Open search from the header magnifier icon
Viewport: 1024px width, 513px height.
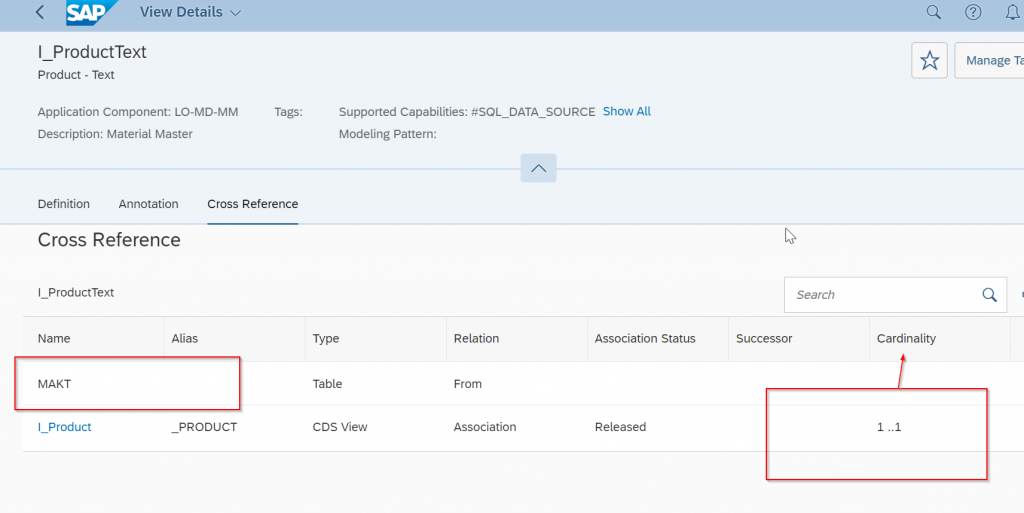(934, 12)
